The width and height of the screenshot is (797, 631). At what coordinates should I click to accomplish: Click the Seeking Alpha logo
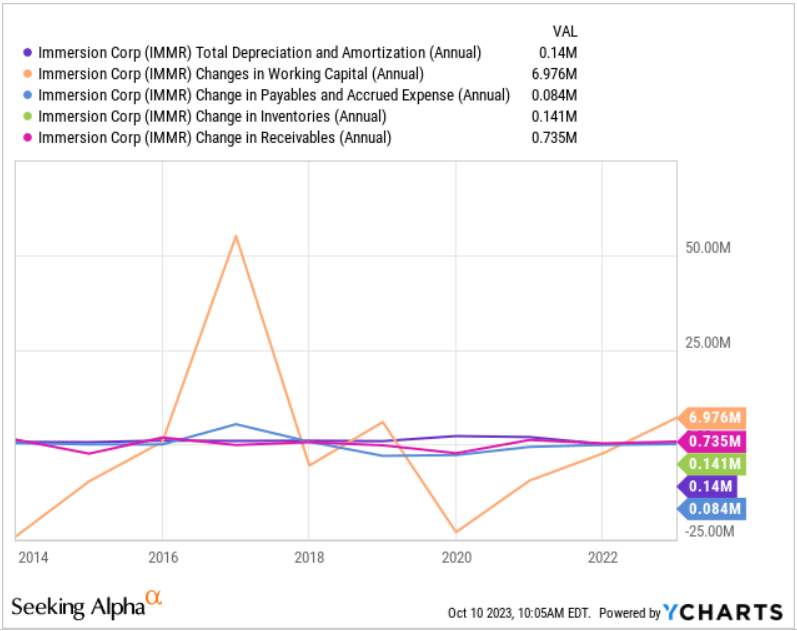click(x=86, y=604)
